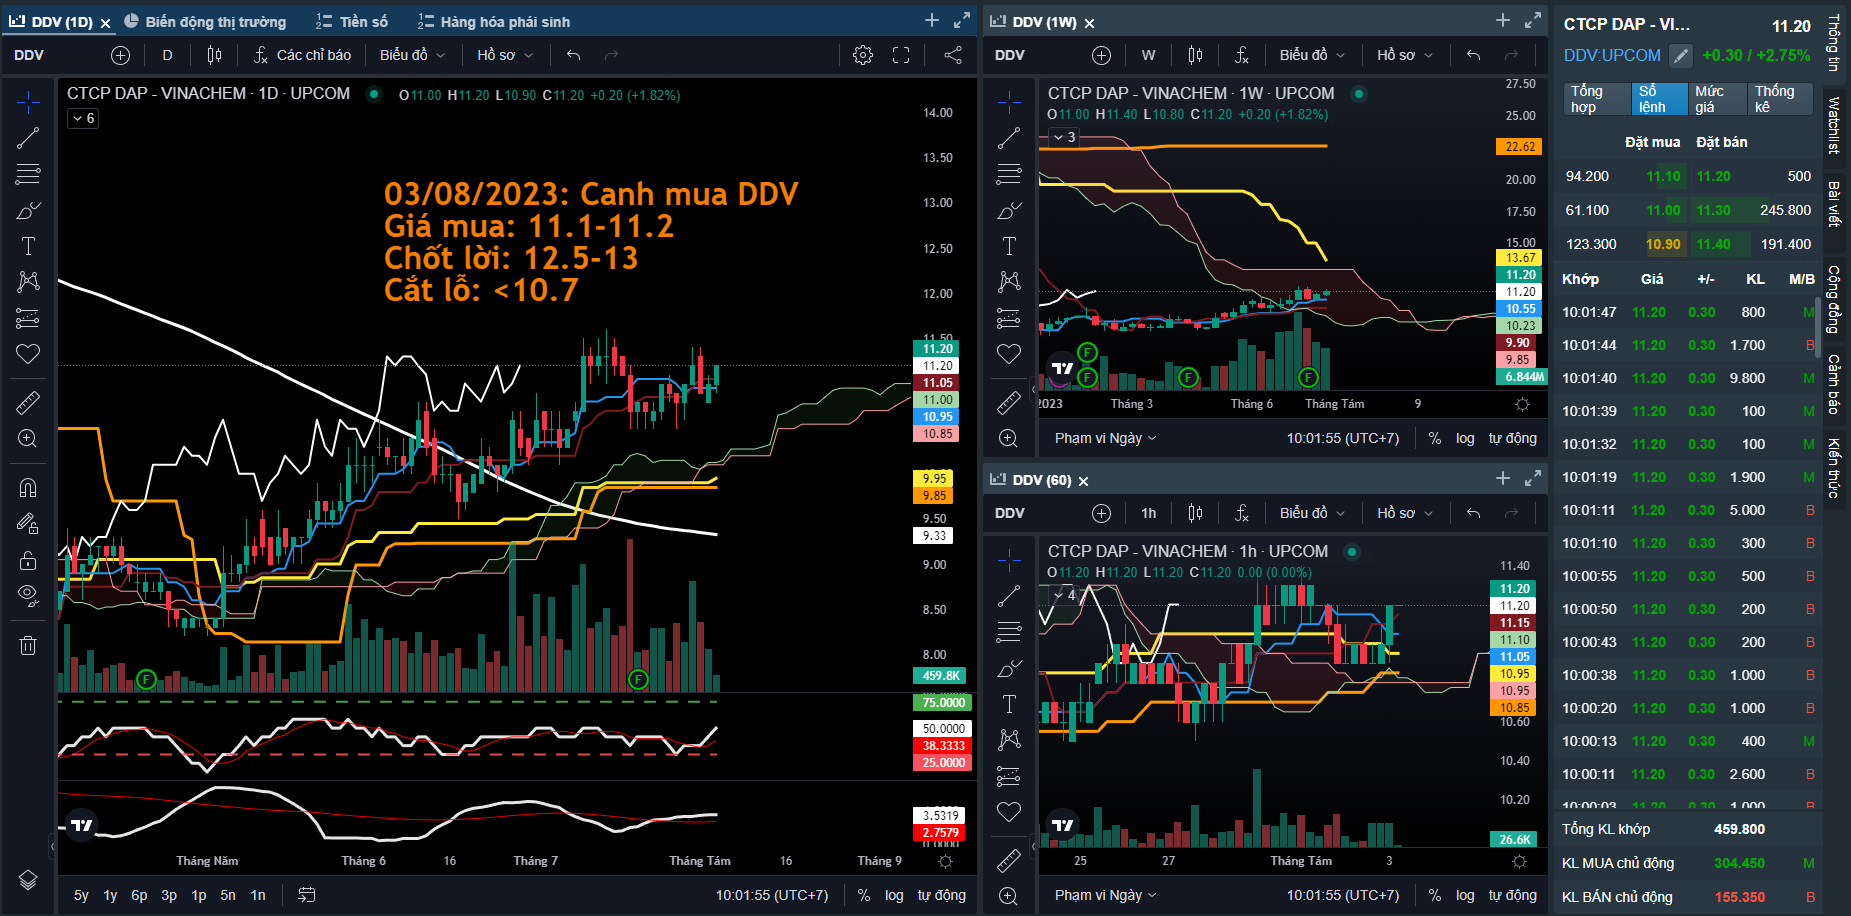Viewport: 1851px width, 916px height.
Task: Set the DDV (1D) chart range to 6p
Action: pos(139,895)
